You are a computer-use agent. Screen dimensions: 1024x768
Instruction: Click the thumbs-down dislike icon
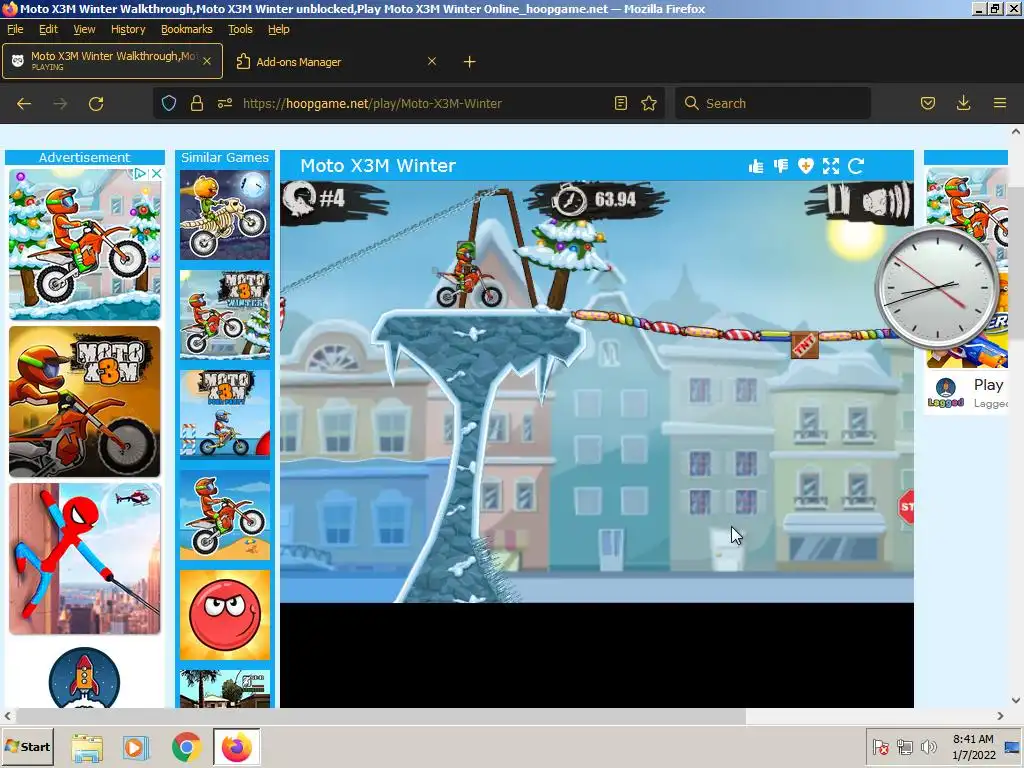coord(780,167)
